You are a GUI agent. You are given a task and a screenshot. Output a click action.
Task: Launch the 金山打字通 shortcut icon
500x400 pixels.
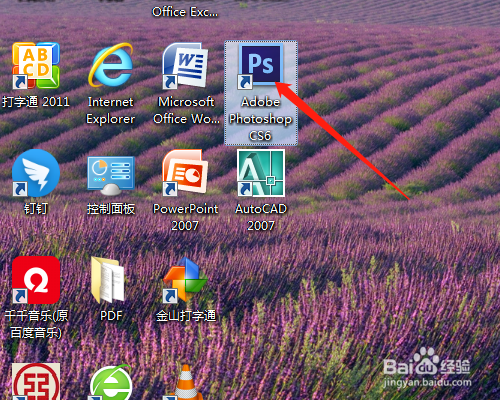[x=185, y=280]
